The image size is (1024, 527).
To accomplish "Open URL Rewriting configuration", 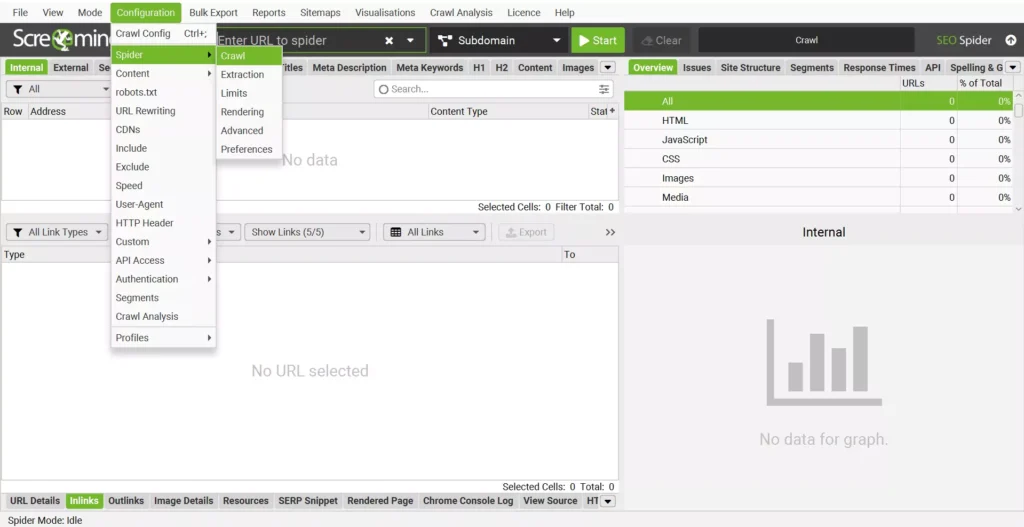I will pyautogui.click(x=163, y=111).
